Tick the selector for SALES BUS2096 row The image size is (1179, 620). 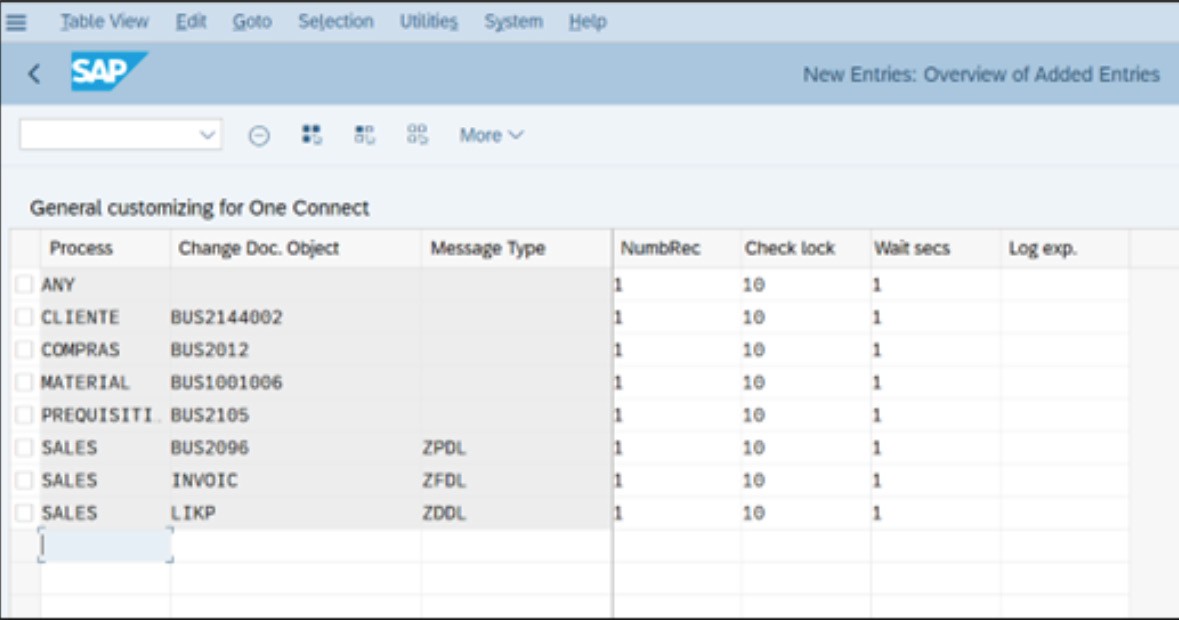coord(24,447)
